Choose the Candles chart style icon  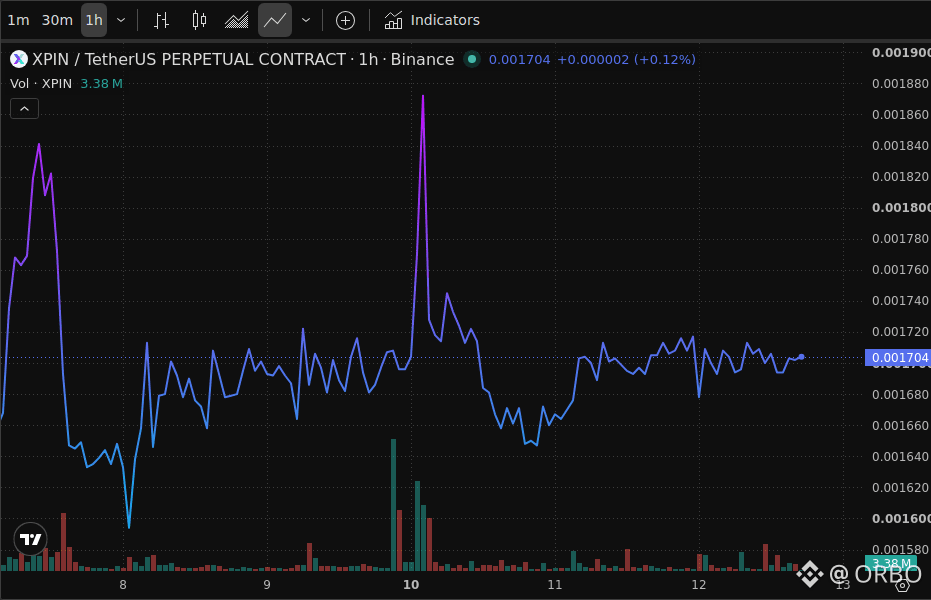click(x=200, y=20)
